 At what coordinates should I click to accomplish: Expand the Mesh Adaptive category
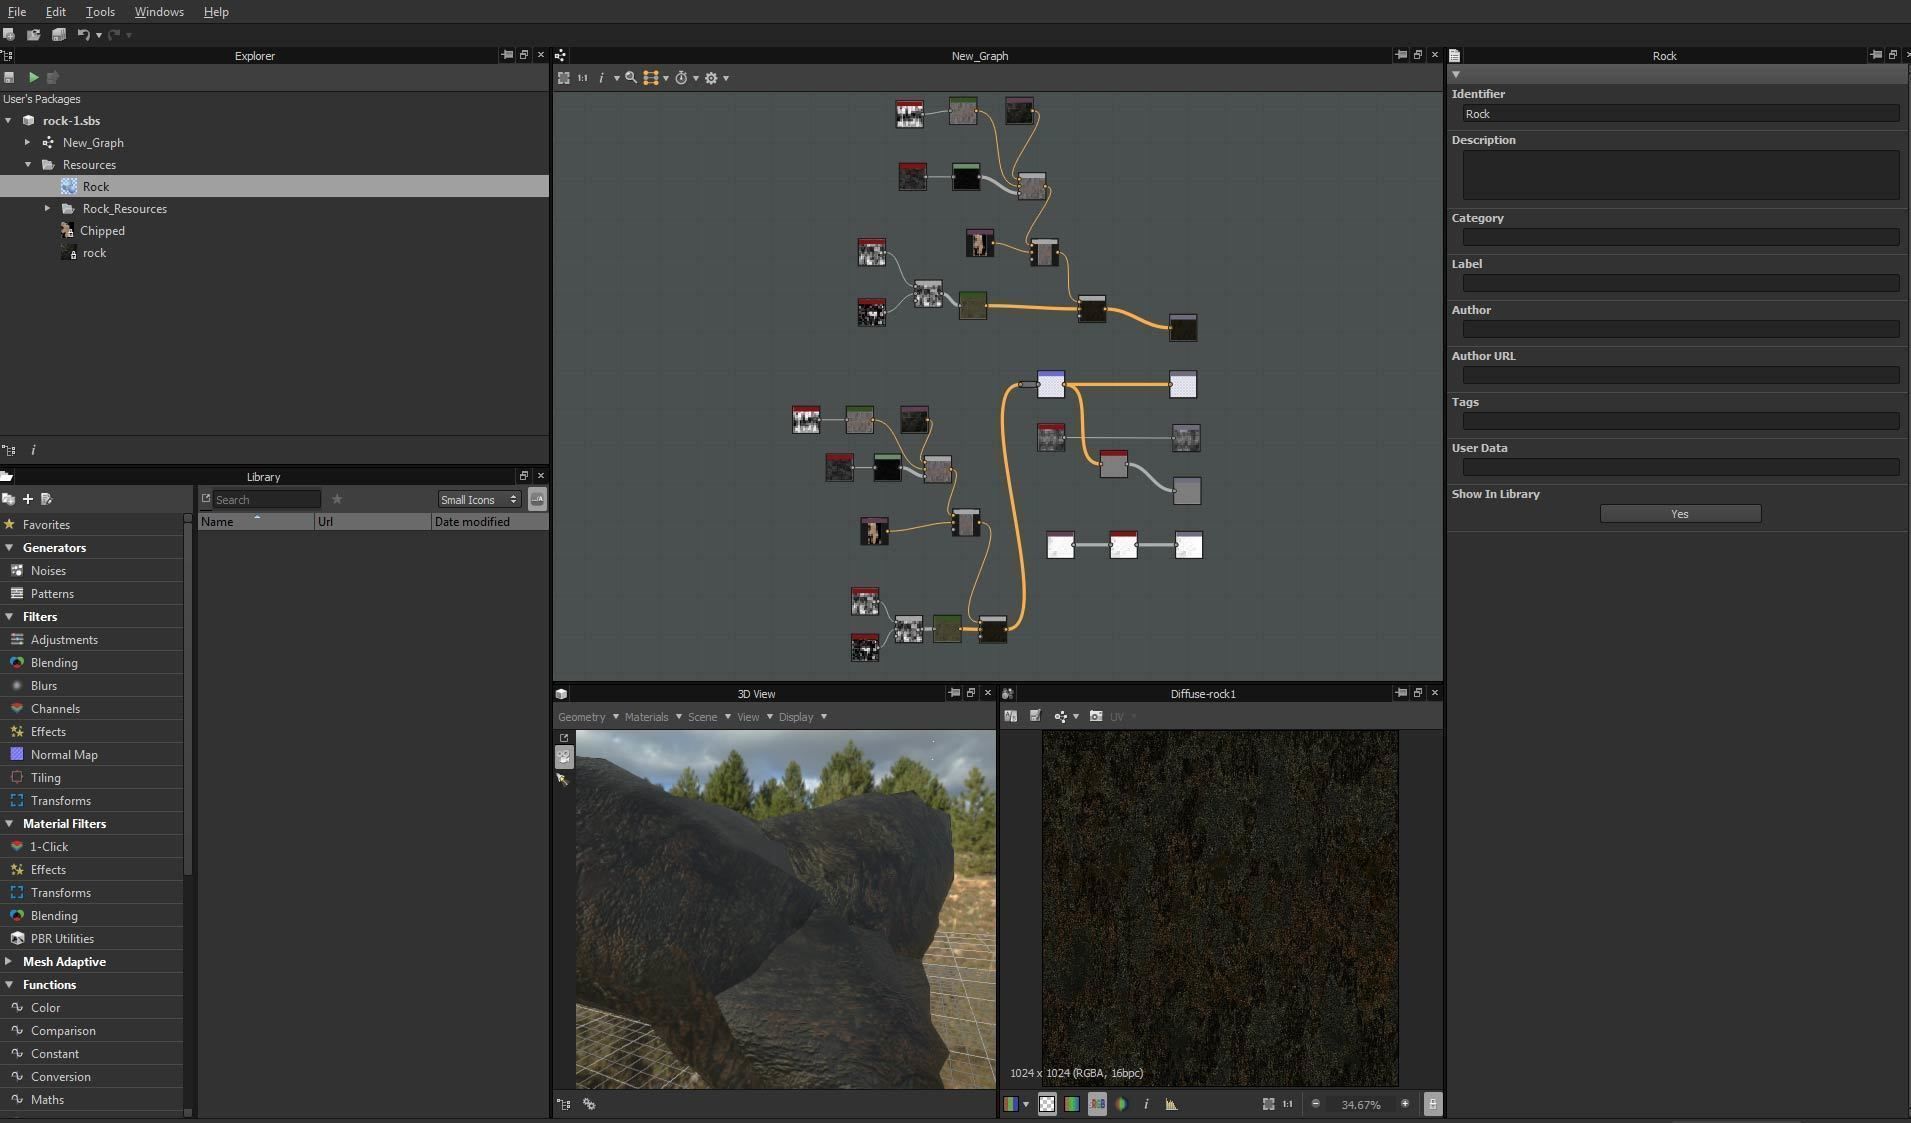[9, 962]
